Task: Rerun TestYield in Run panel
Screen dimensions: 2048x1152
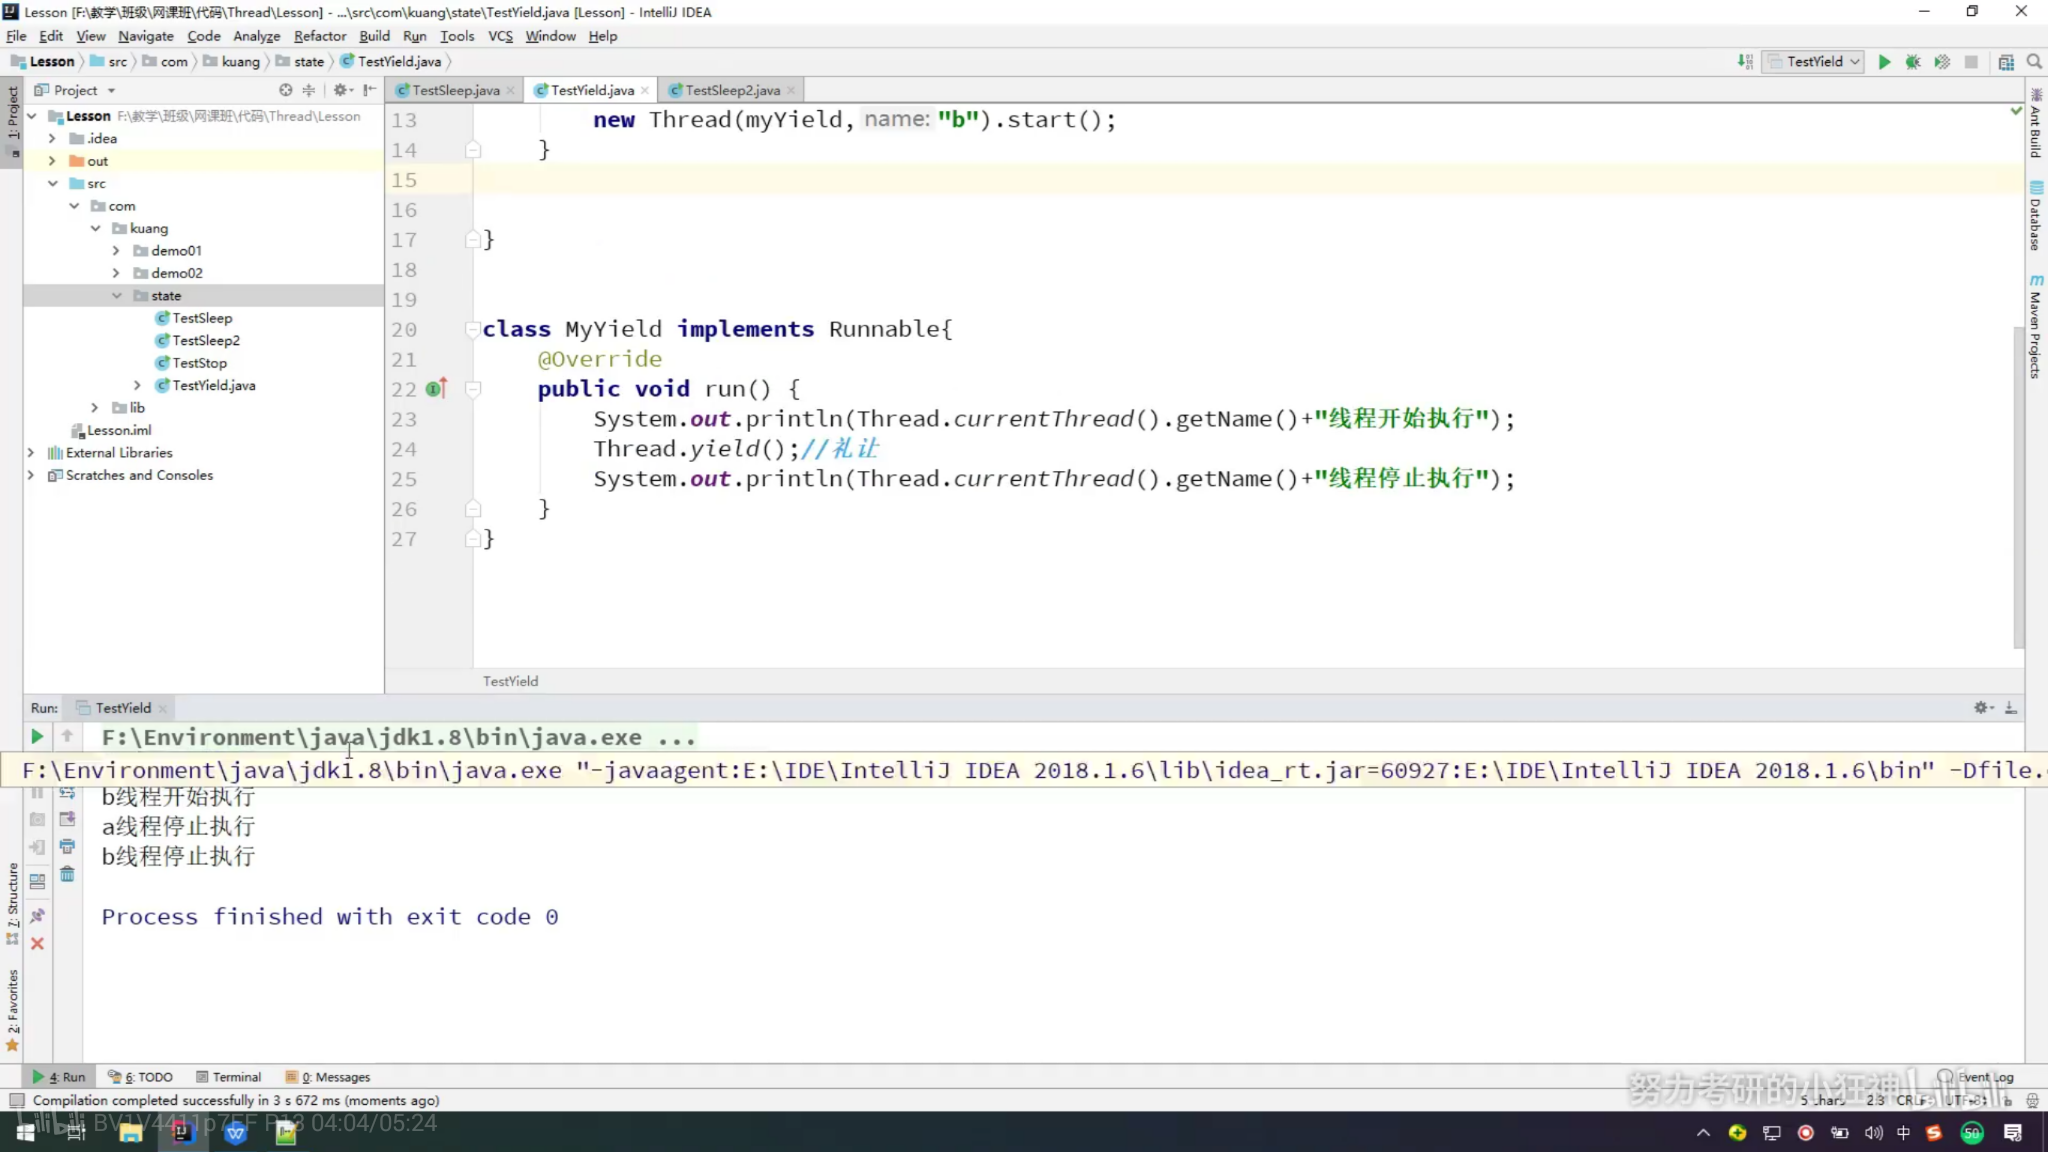Action: pyautogui.click(x=37, y=737)
